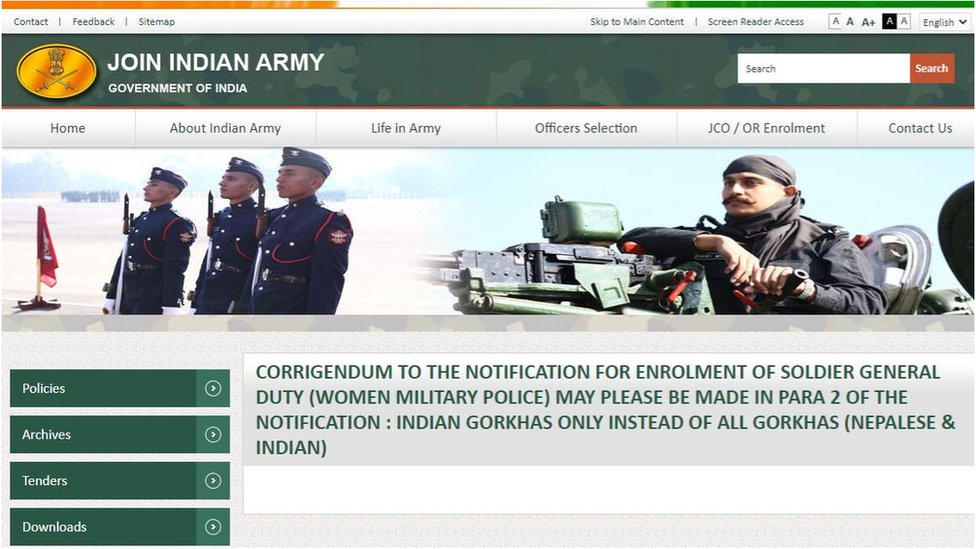
Task: Open the English language dropdown
Action: (x=944, y=22)
